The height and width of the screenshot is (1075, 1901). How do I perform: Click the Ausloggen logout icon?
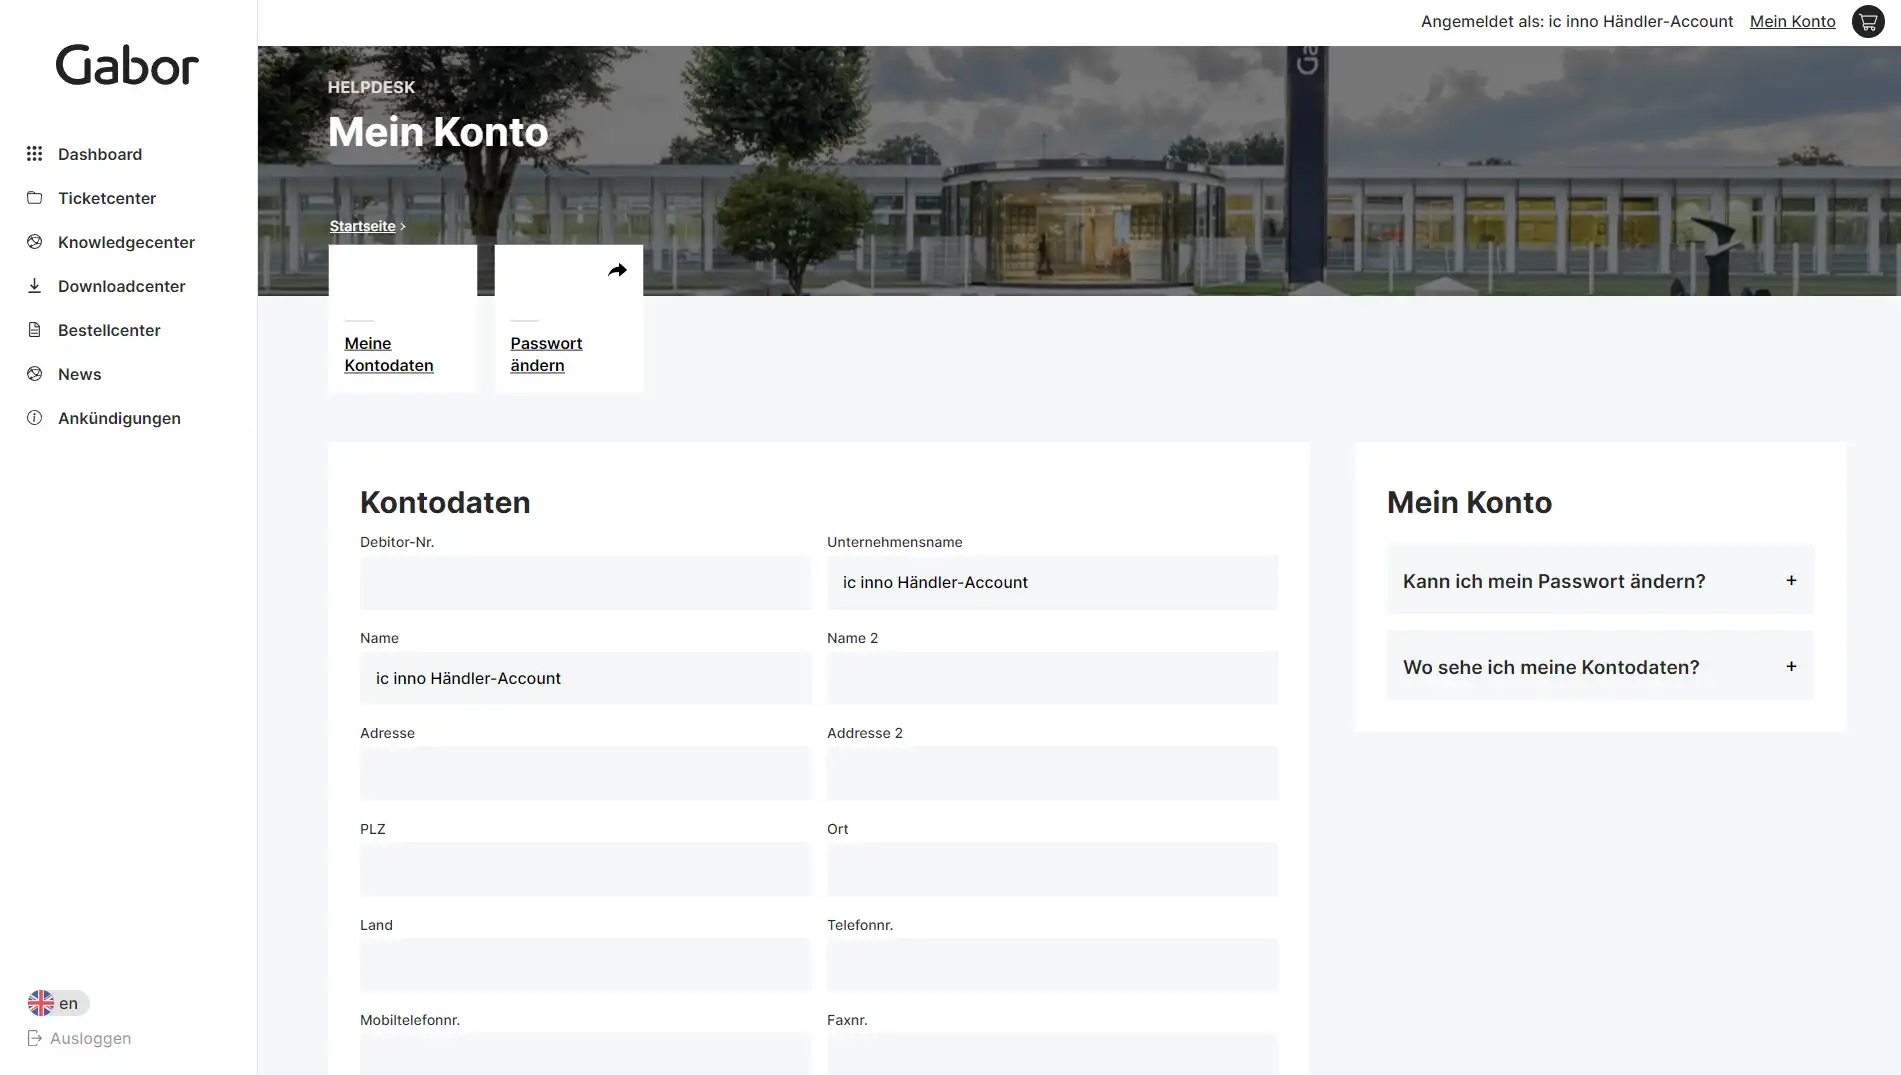[34, 1038]
